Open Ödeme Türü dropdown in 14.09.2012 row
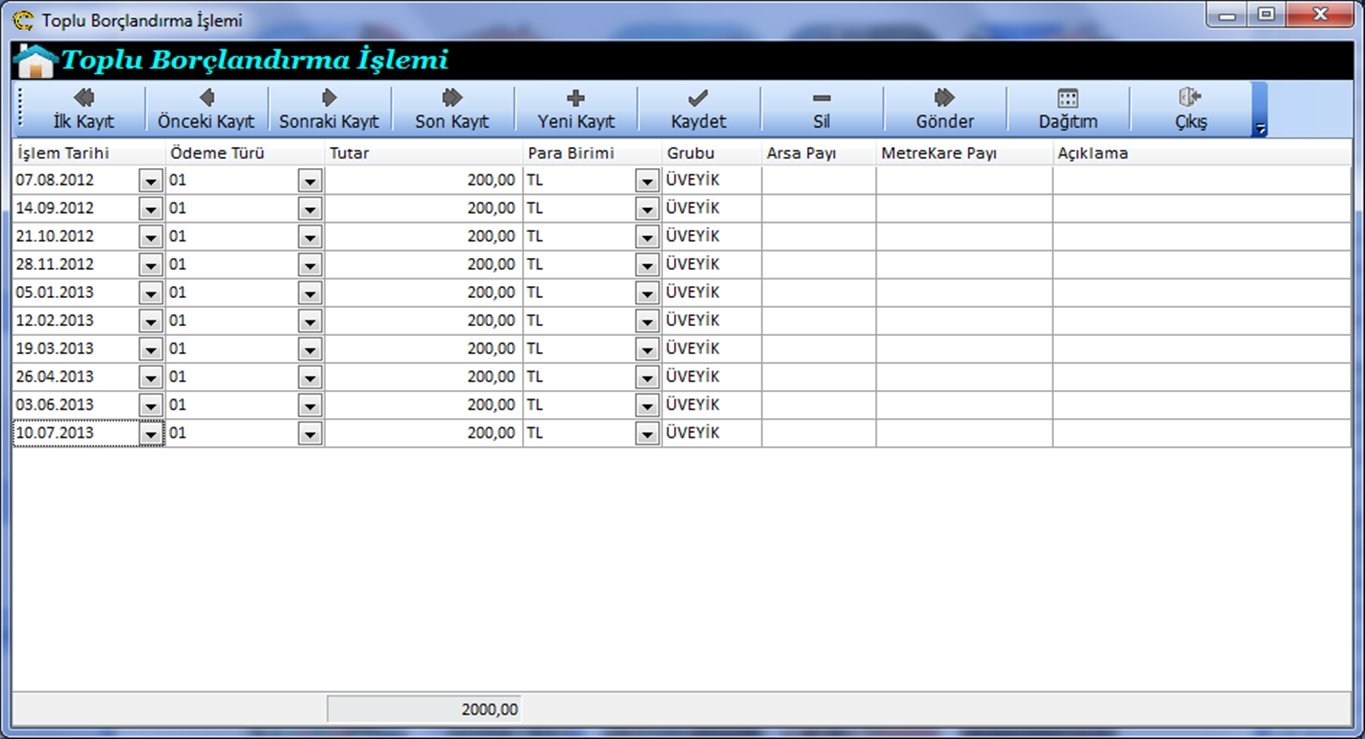Viewport: 1365px width, 739px height. click(310, 209)
